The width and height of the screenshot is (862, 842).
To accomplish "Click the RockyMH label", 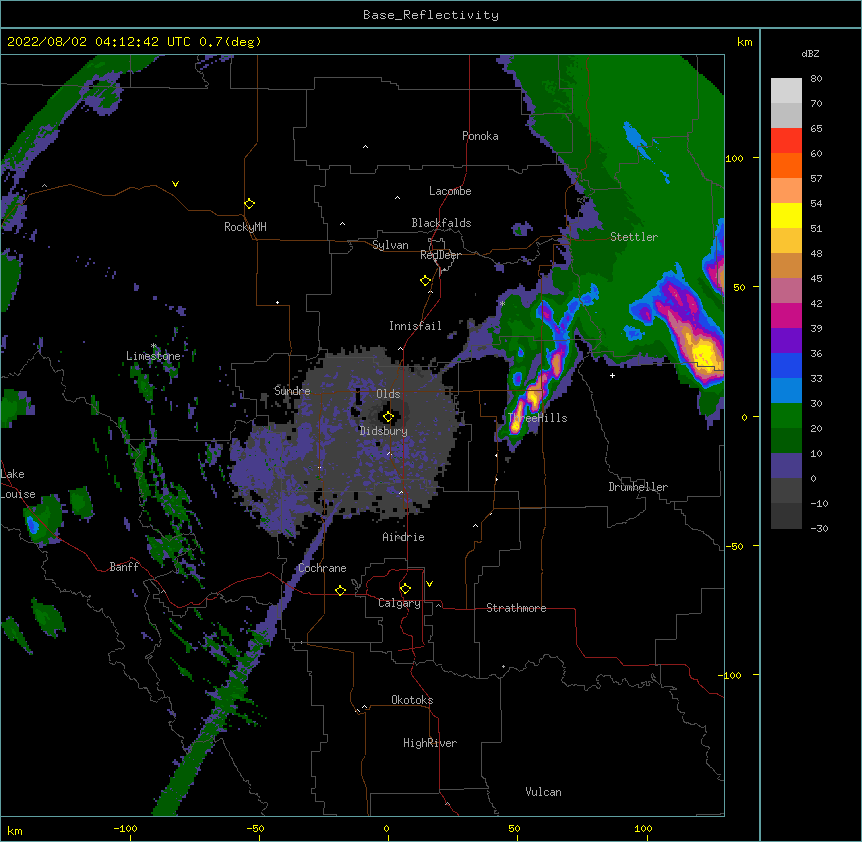I will pos(245,227).
